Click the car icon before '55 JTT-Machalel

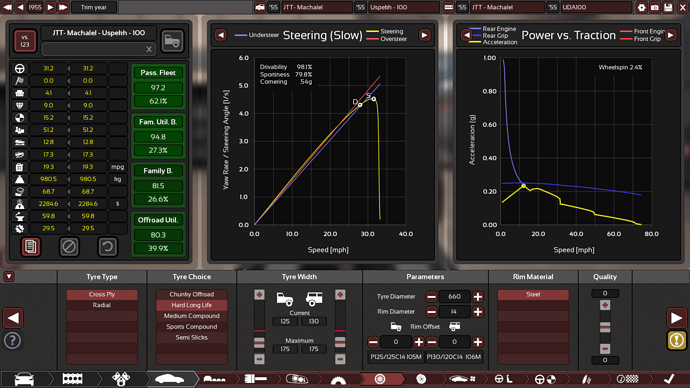coord(260,7)
